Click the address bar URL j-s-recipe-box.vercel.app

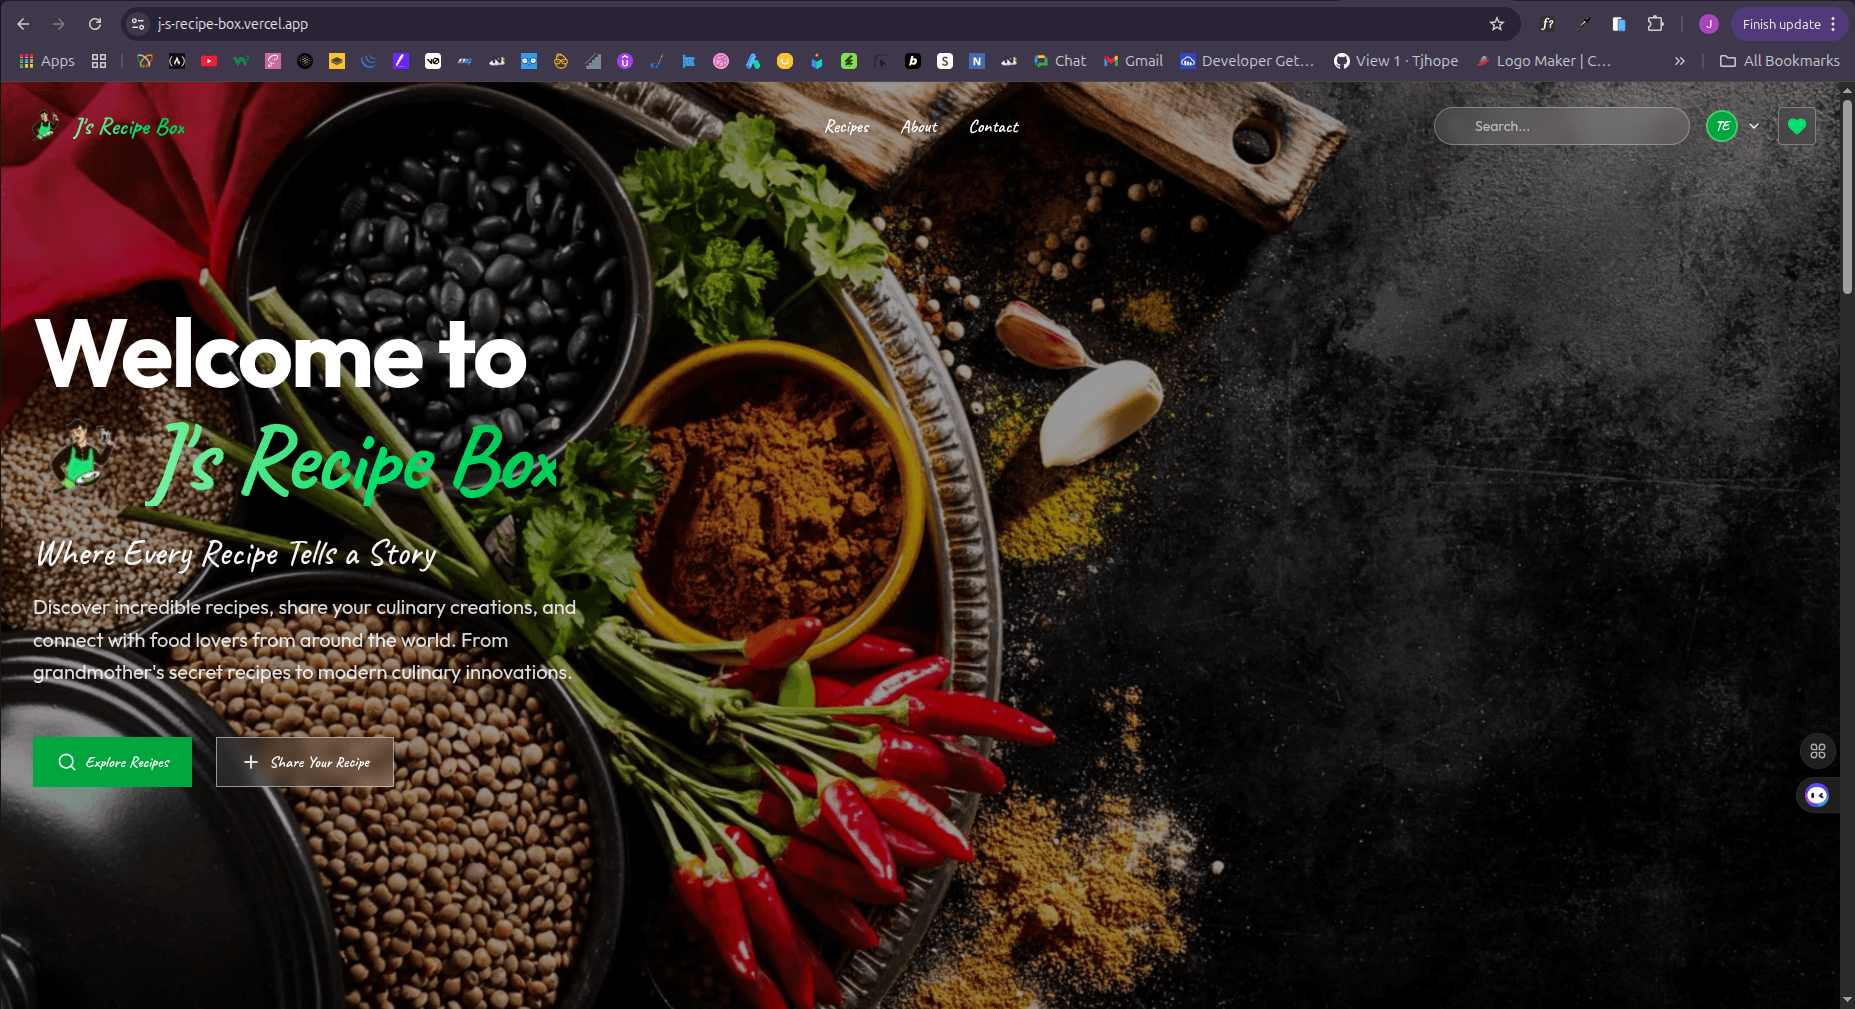pyautogui.click(x=233, y=24)
